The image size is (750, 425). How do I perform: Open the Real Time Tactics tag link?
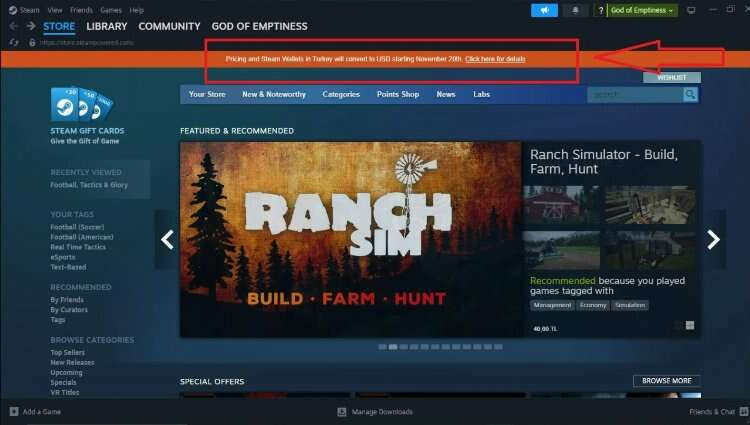(78, 247)
